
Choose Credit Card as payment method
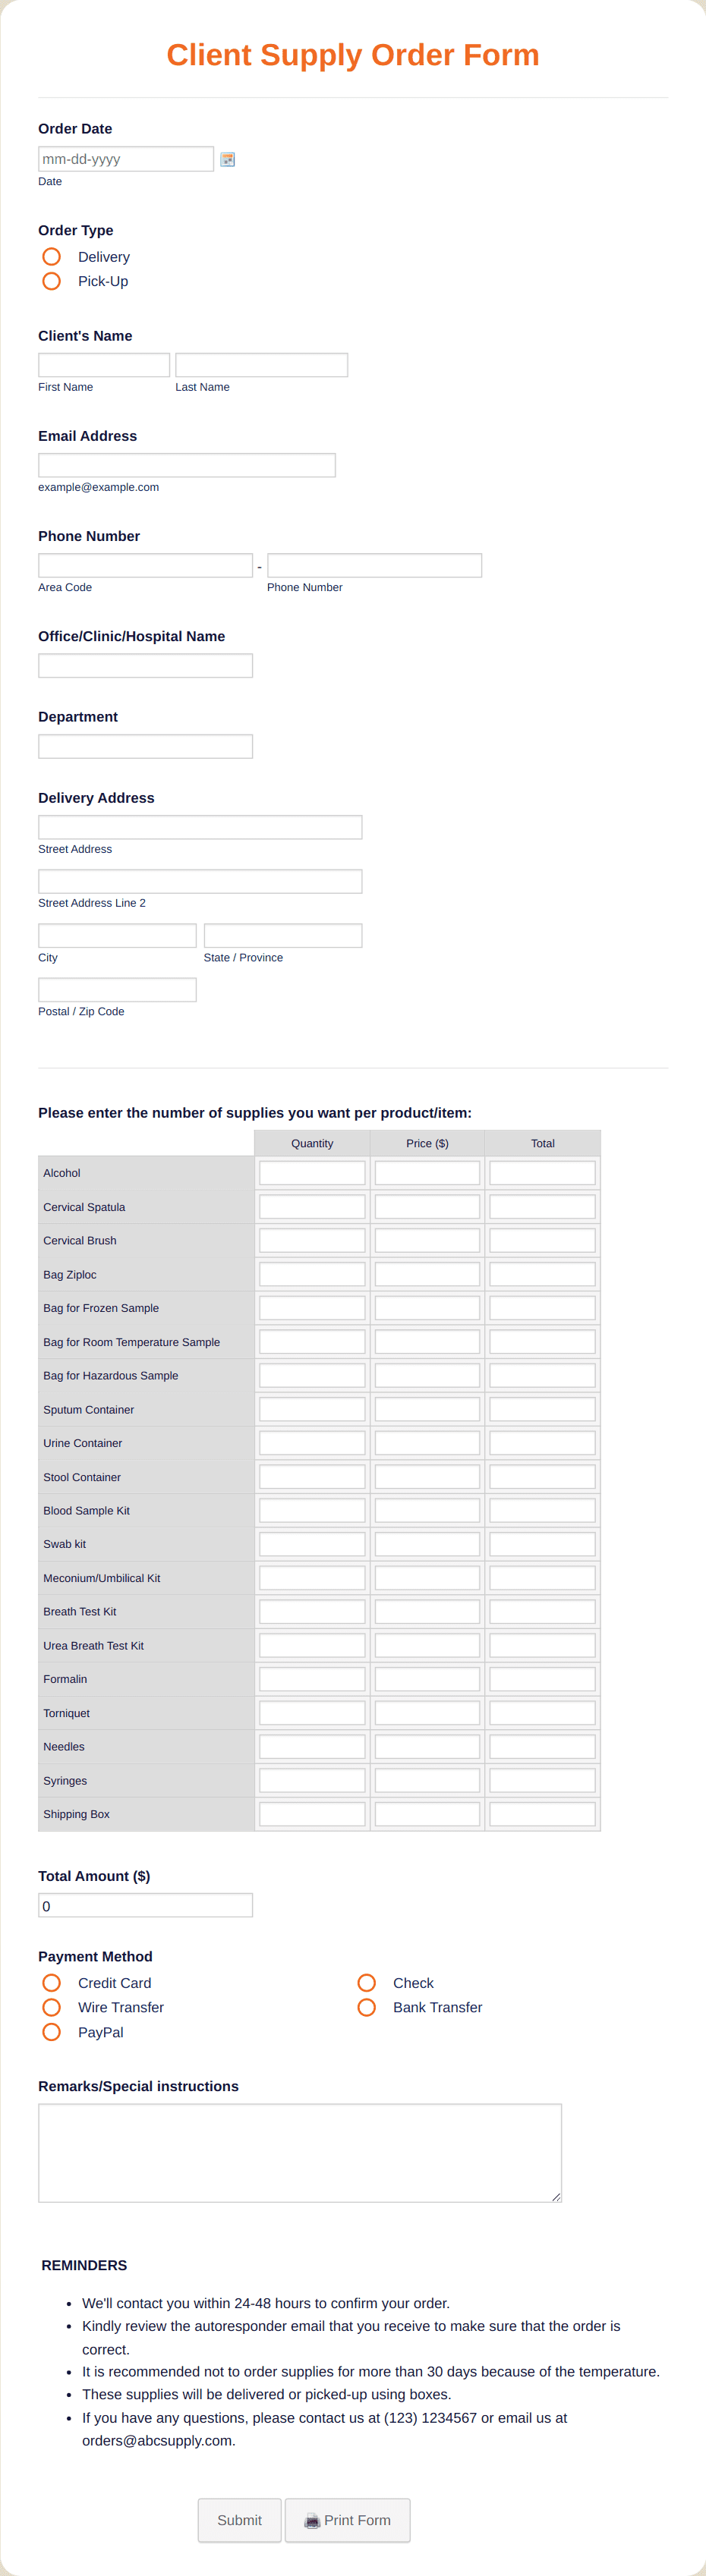click(x=51, y=1982)
